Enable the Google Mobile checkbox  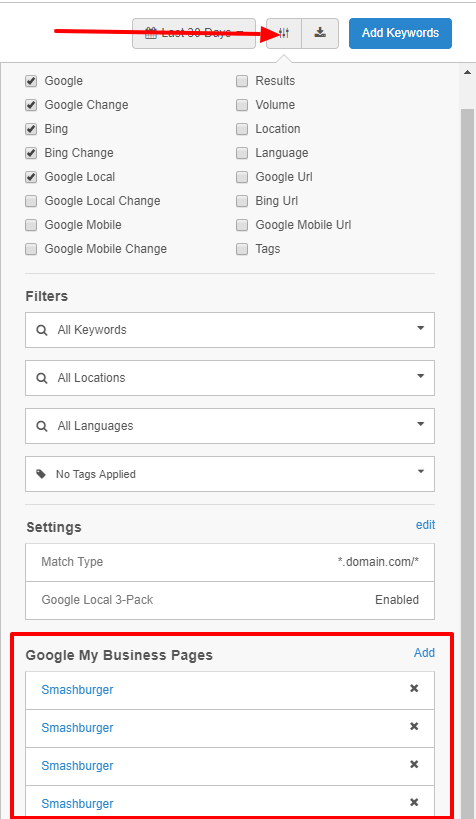(31, 225)
